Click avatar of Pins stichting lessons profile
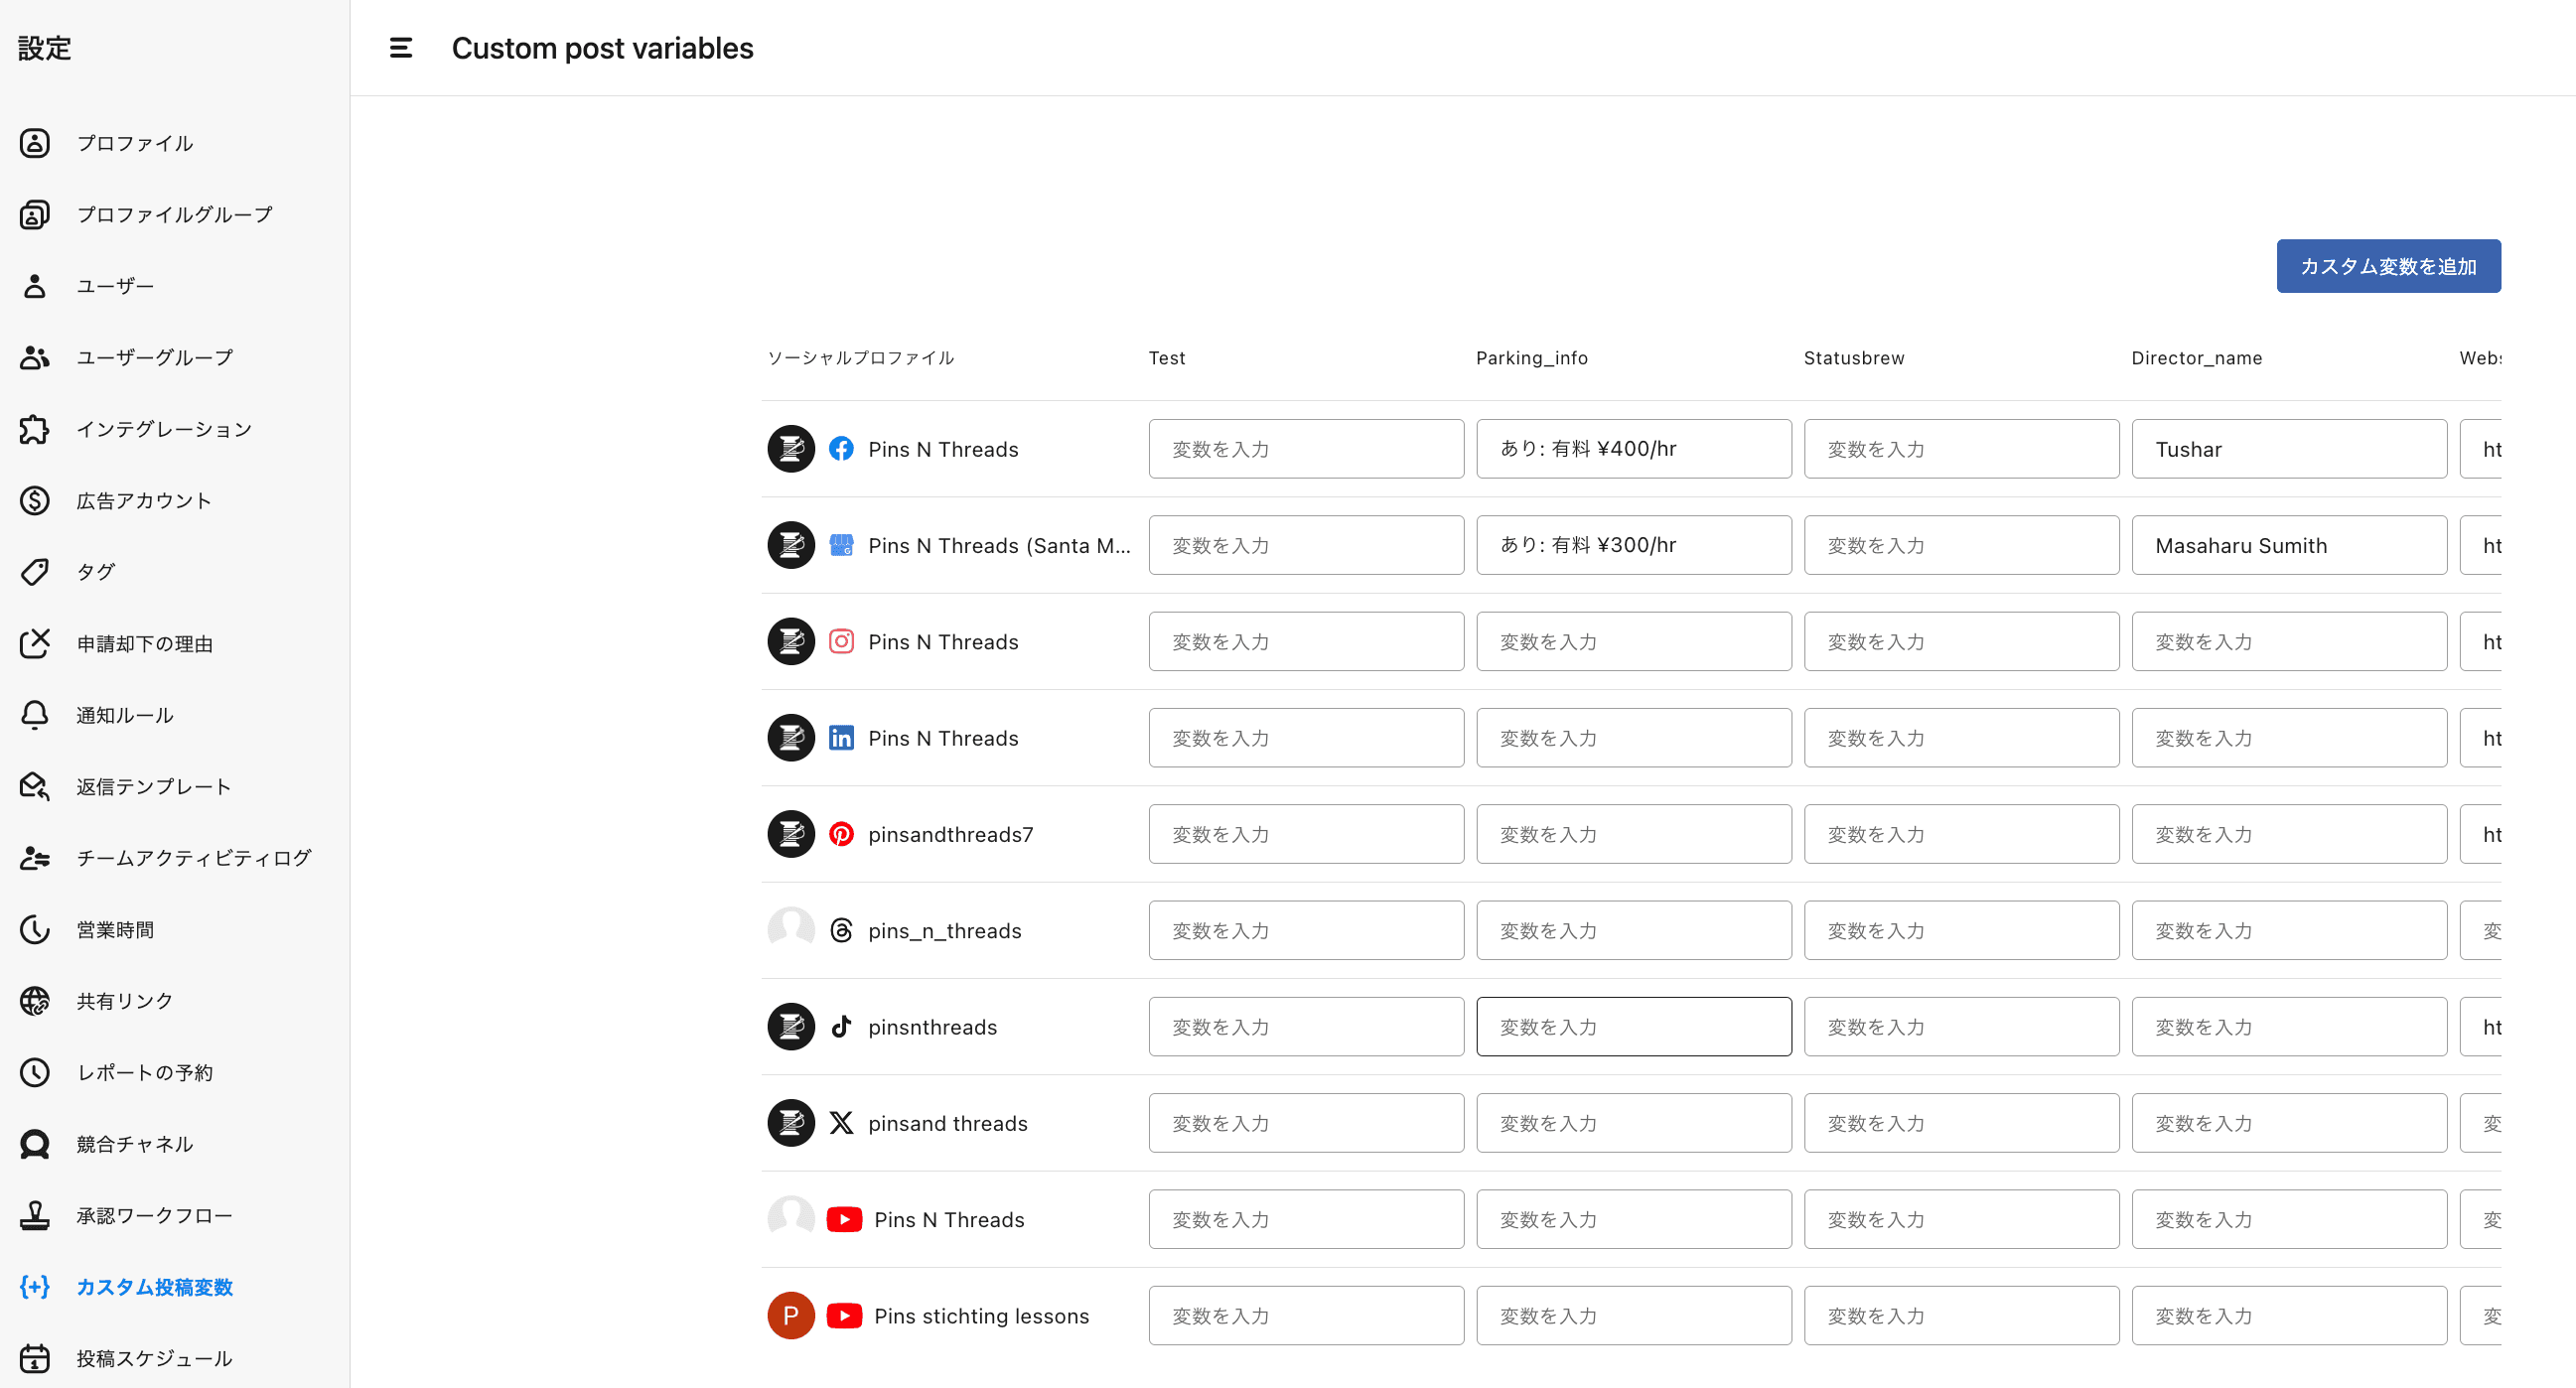This screenshot has height=1388, width=2576. pos(790,1316)
